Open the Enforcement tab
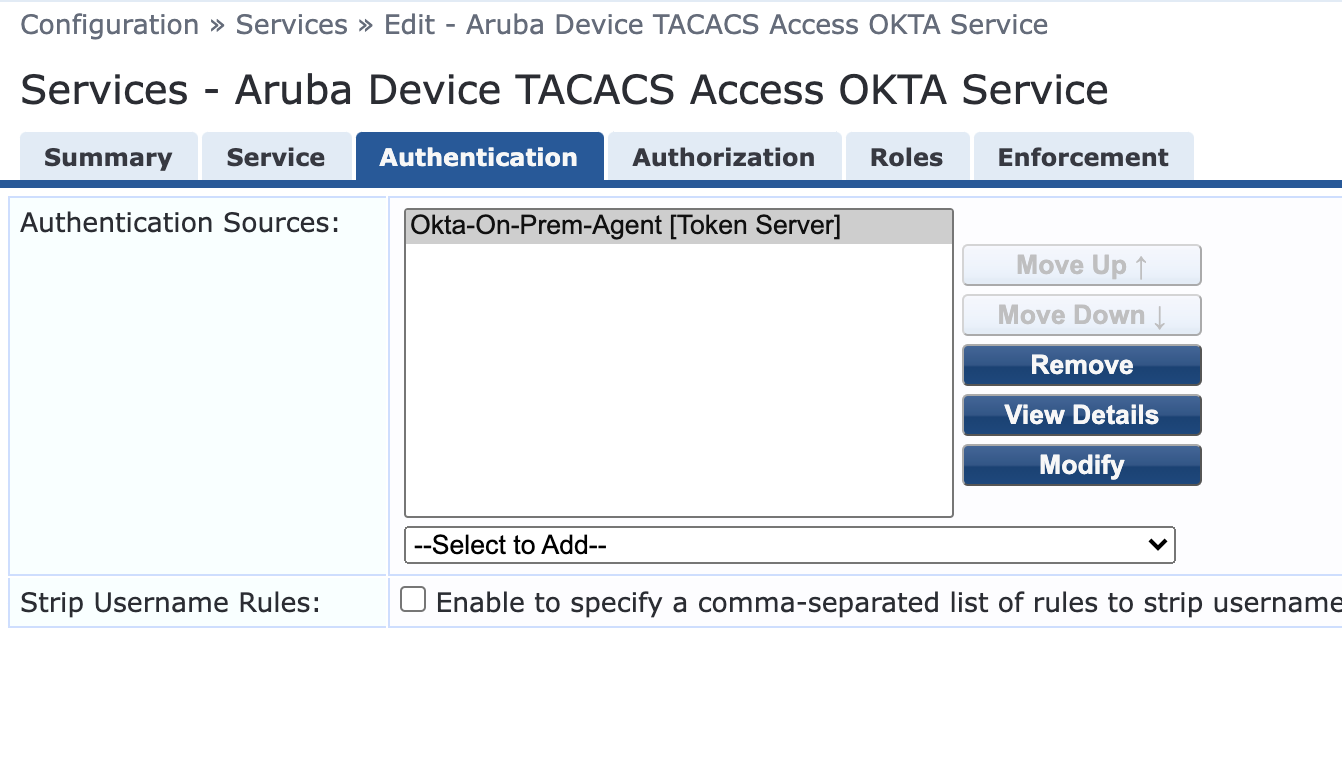The width and height of the screenshot is (1342, 772). pyautogui.click(x=1083, y=157)
